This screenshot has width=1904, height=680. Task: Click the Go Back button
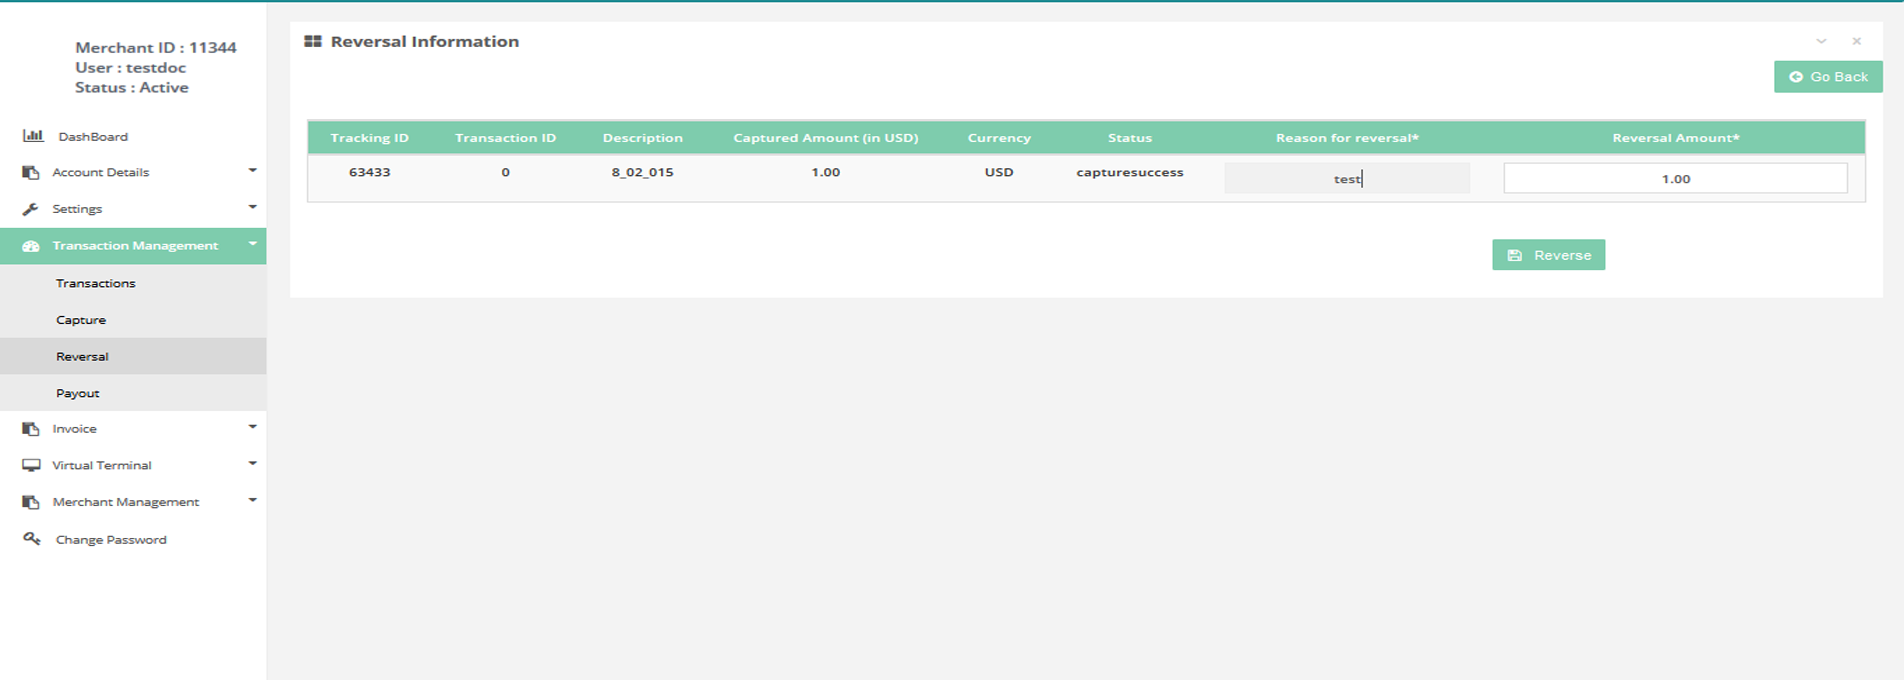tap(1828, 77)
